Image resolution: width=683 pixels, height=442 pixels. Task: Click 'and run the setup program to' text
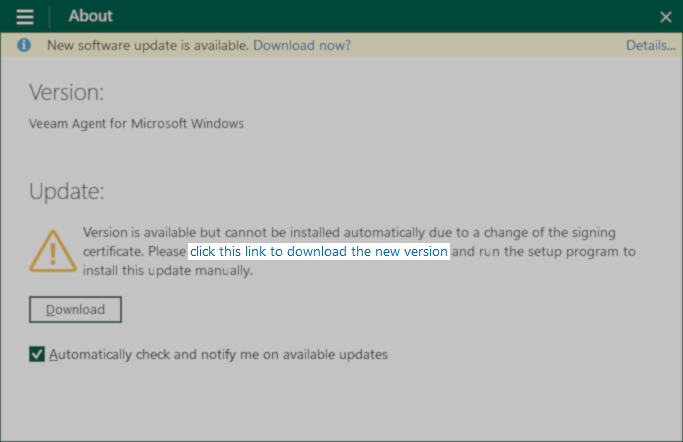click(x=544, y=252)
